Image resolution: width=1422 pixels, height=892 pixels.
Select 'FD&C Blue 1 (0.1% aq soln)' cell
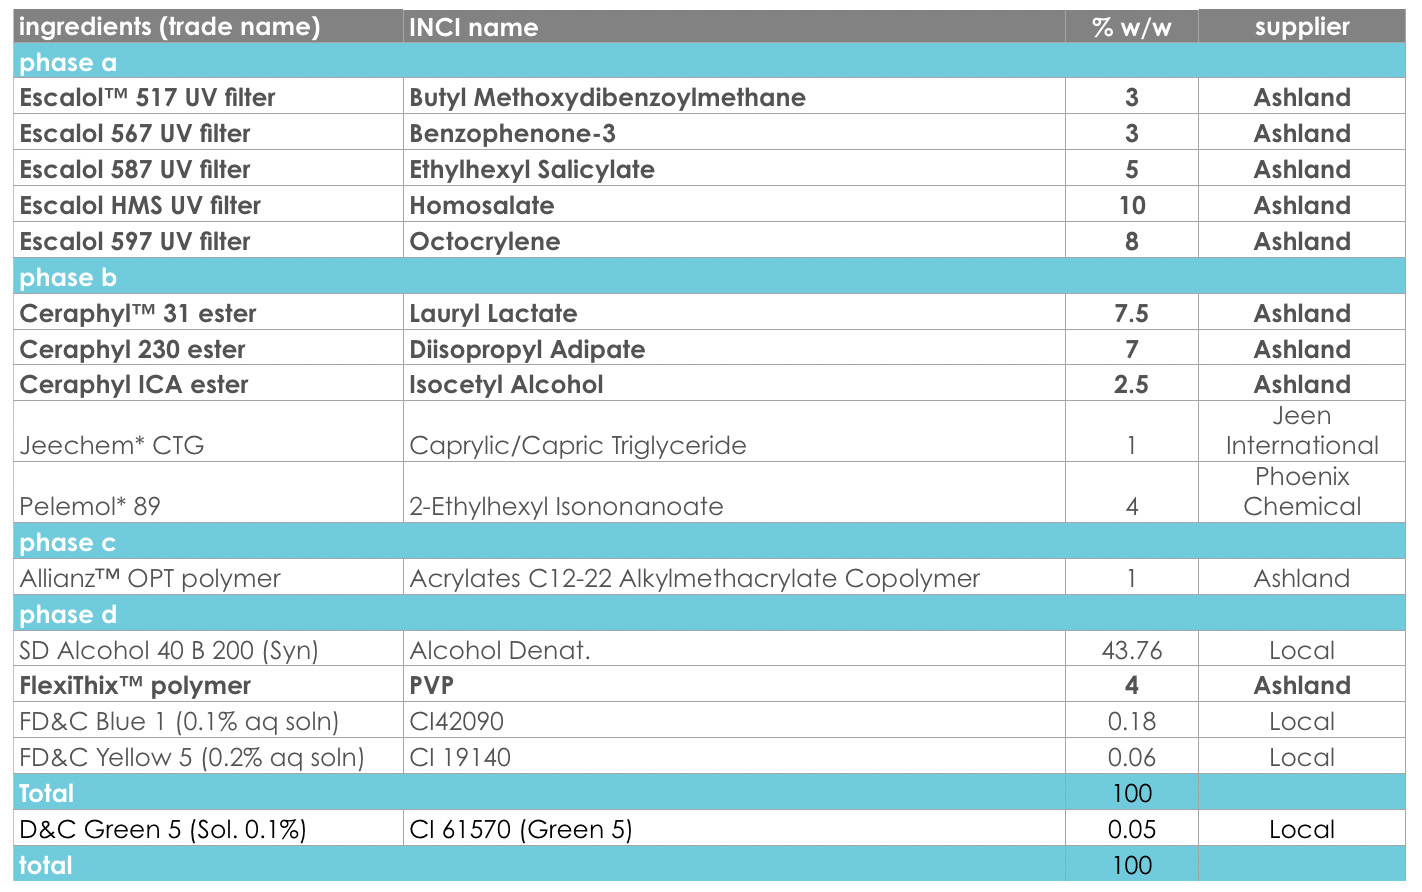(x=208, y=721)
